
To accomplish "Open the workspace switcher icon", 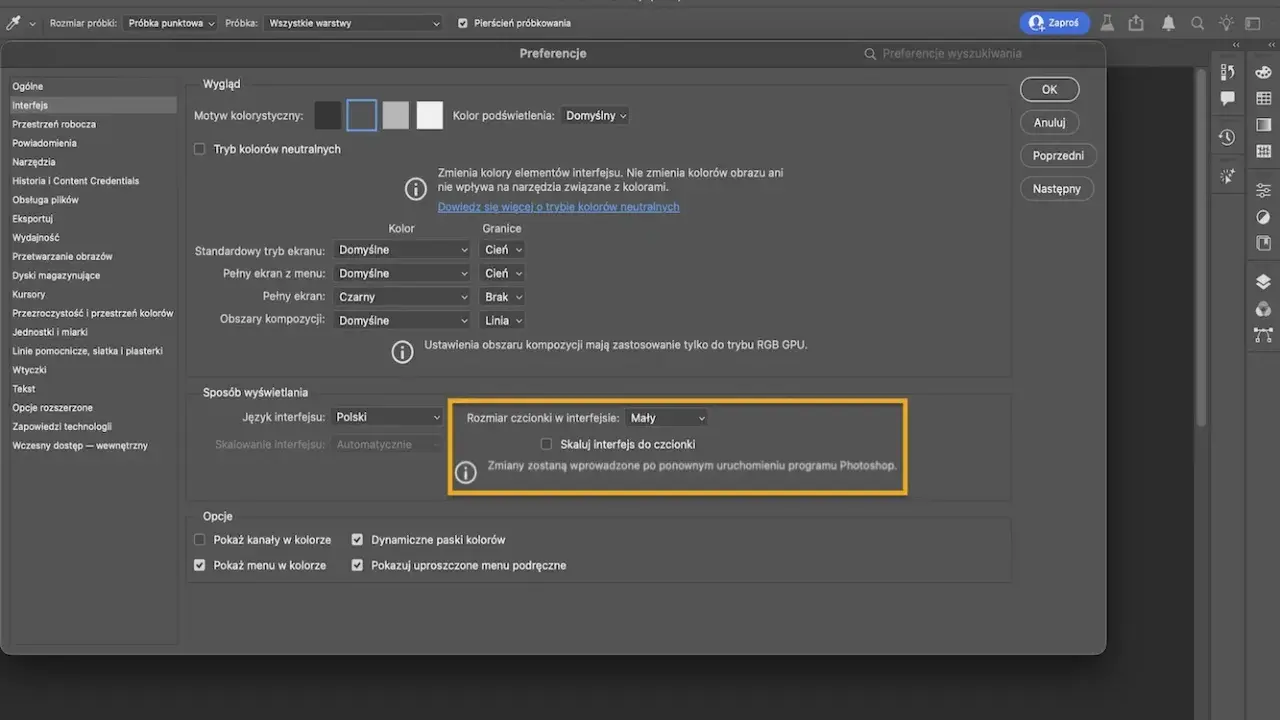I will click(x=1252, y=22).
